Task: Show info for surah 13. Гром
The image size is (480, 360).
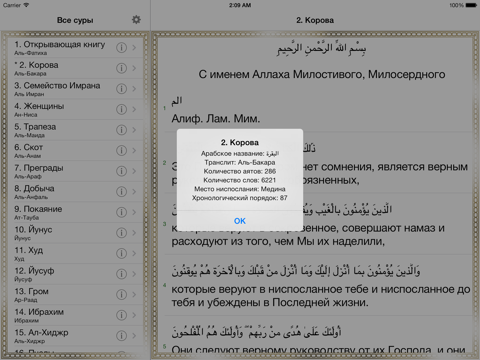Action: [121, 295]
